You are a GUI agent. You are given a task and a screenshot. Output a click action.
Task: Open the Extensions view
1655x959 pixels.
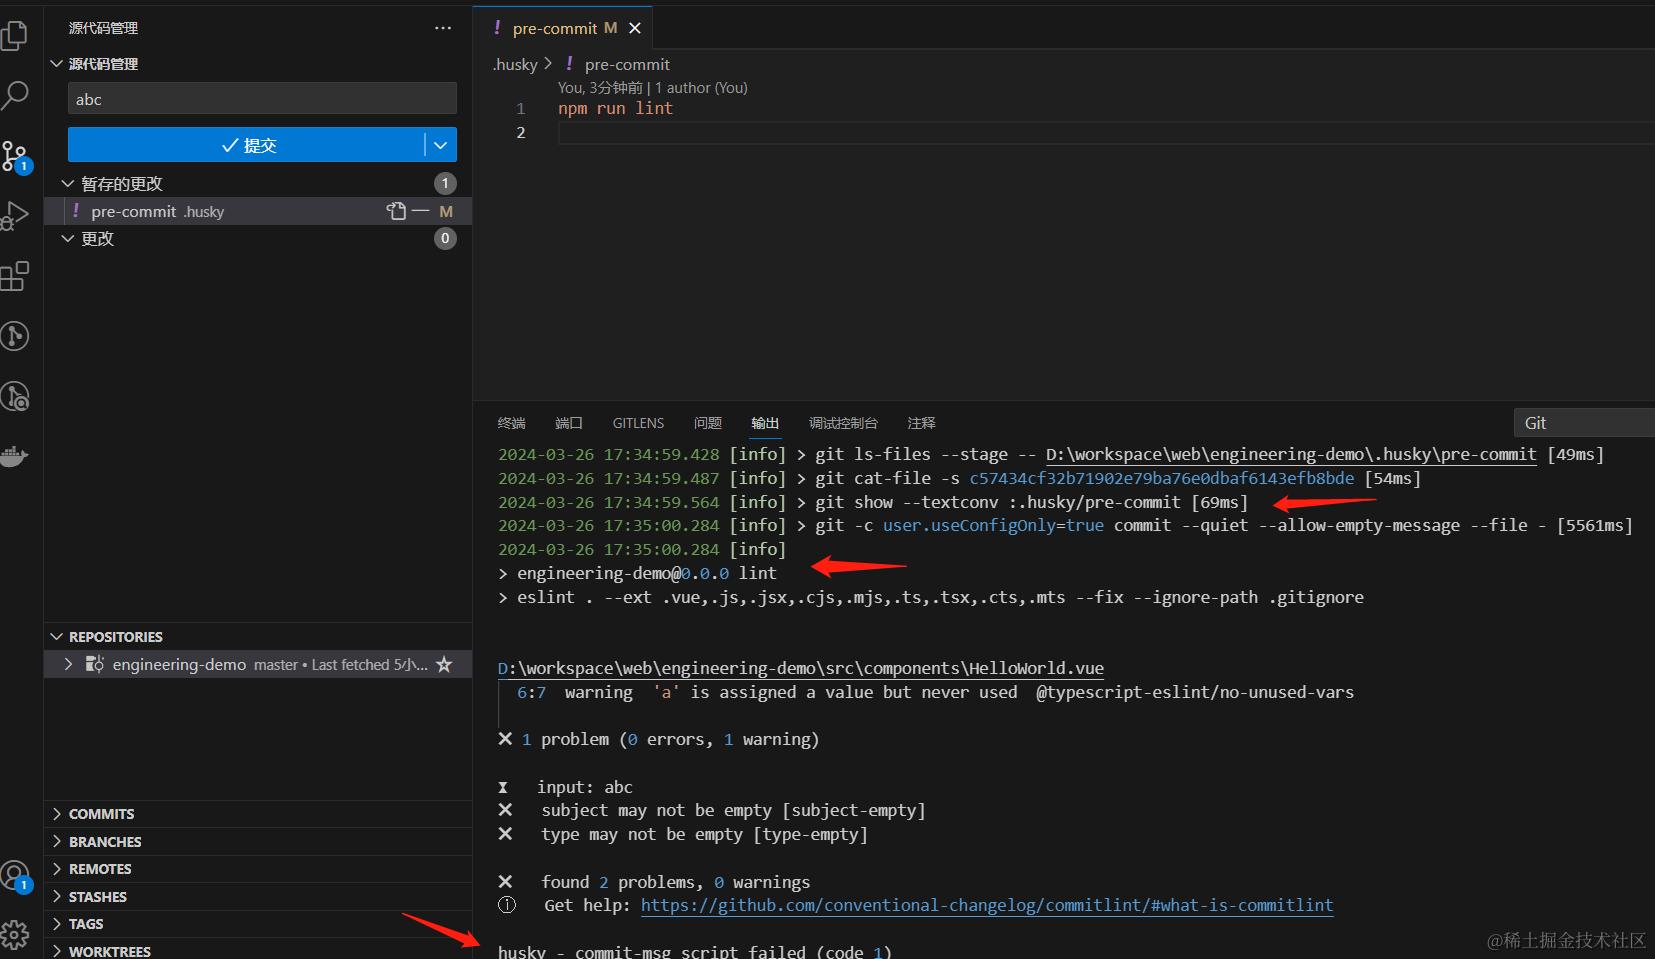click(14, 276)
